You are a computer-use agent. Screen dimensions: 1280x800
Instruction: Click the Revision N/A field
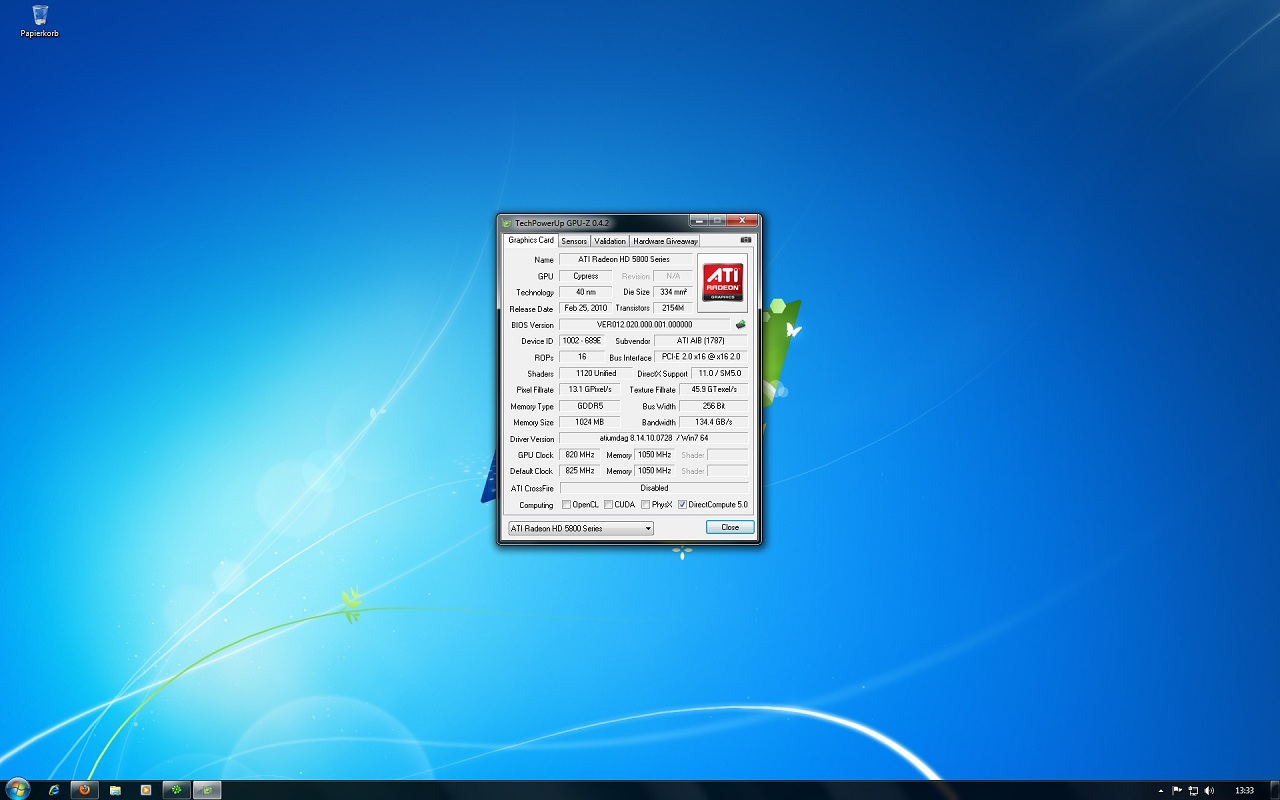pos(673,276)
